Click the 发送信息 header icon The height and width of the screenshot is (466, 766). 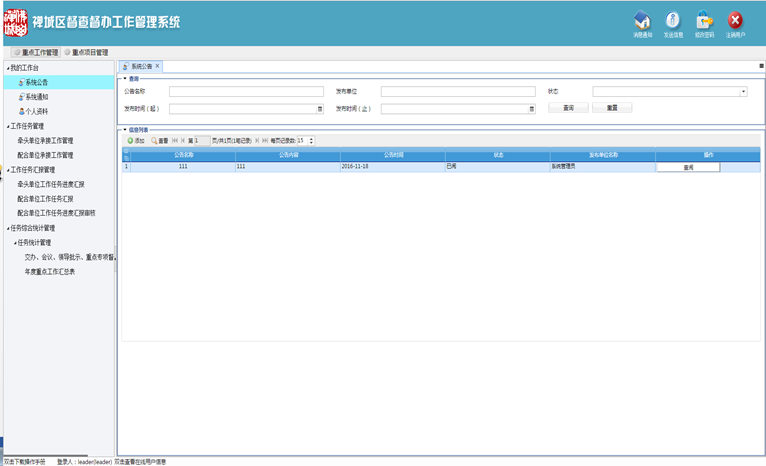pos(673,21)
